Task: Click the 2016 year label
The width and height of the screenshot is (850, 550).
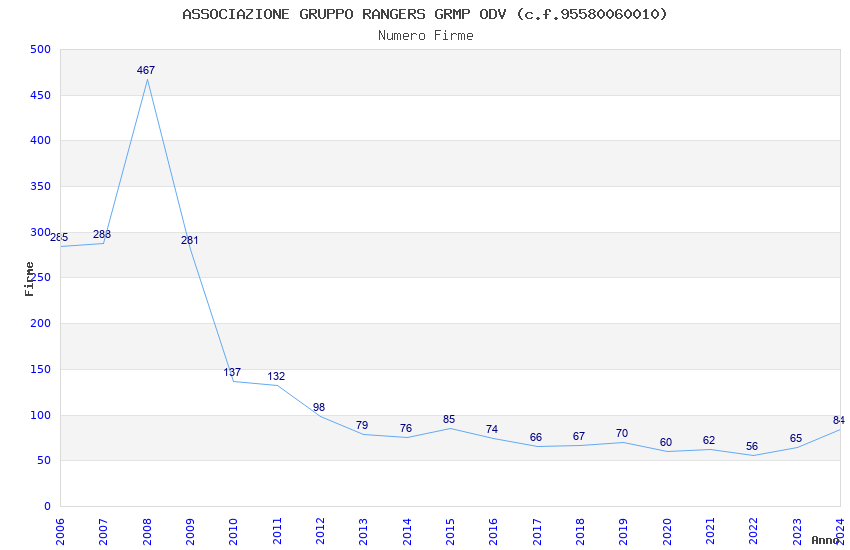Action: [x=494, y=532]
